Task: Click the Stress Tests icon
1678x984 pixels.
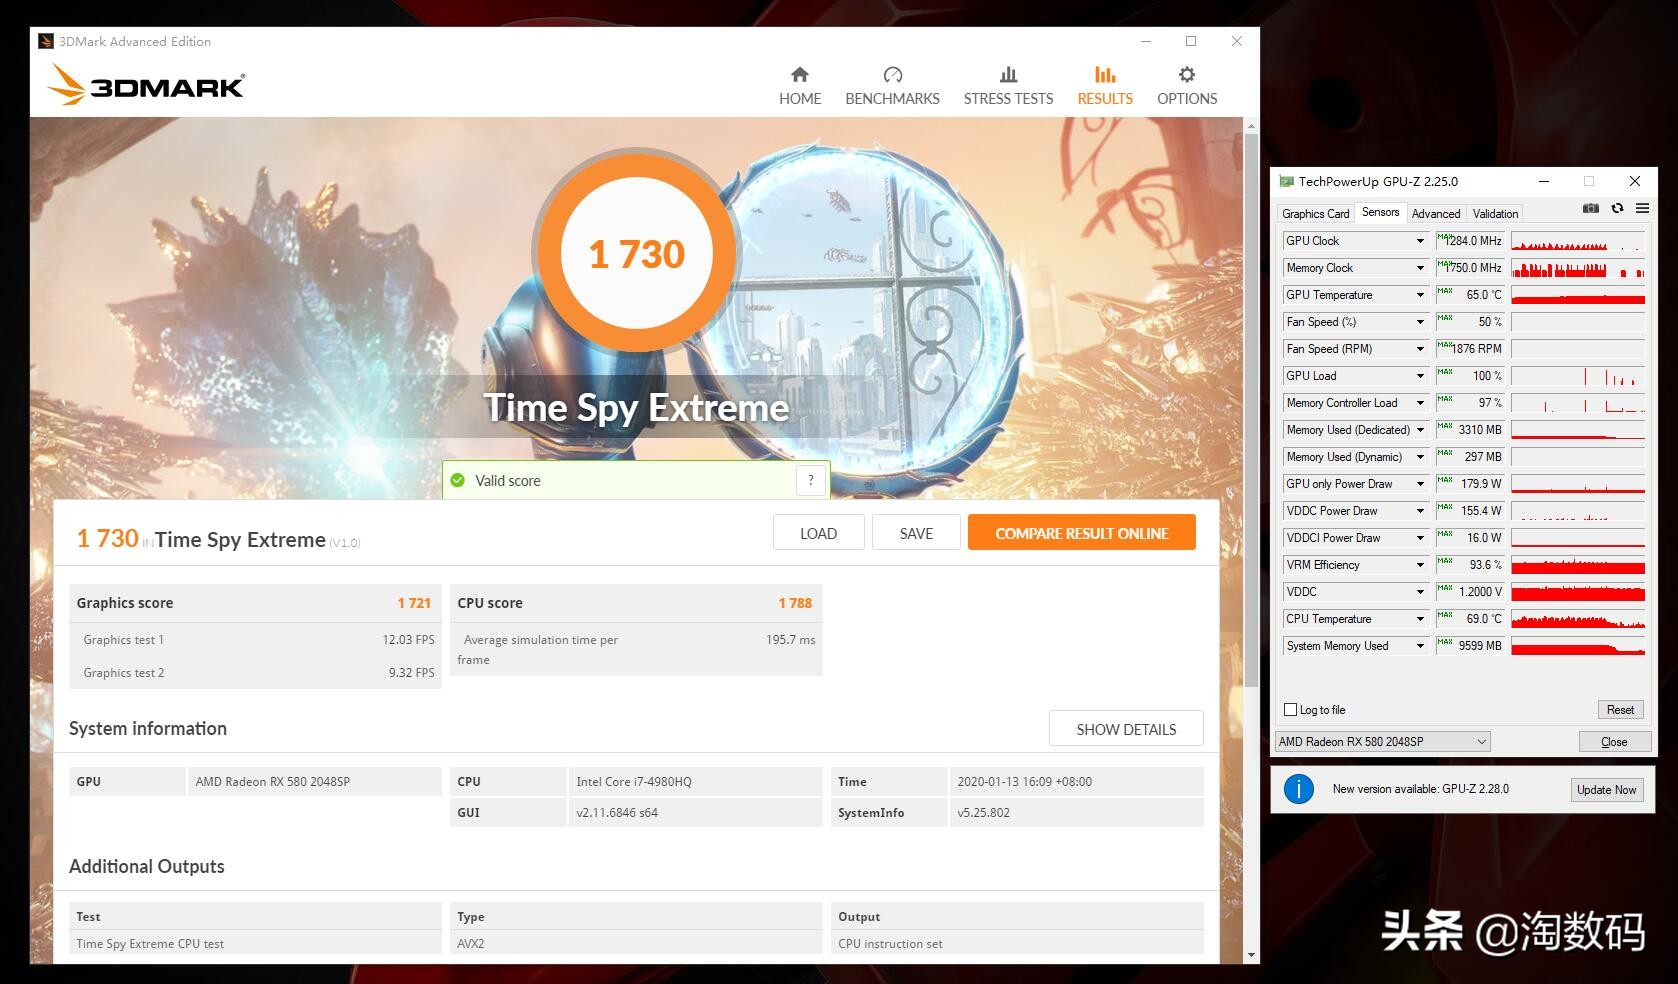Action: pos(1007,74)
